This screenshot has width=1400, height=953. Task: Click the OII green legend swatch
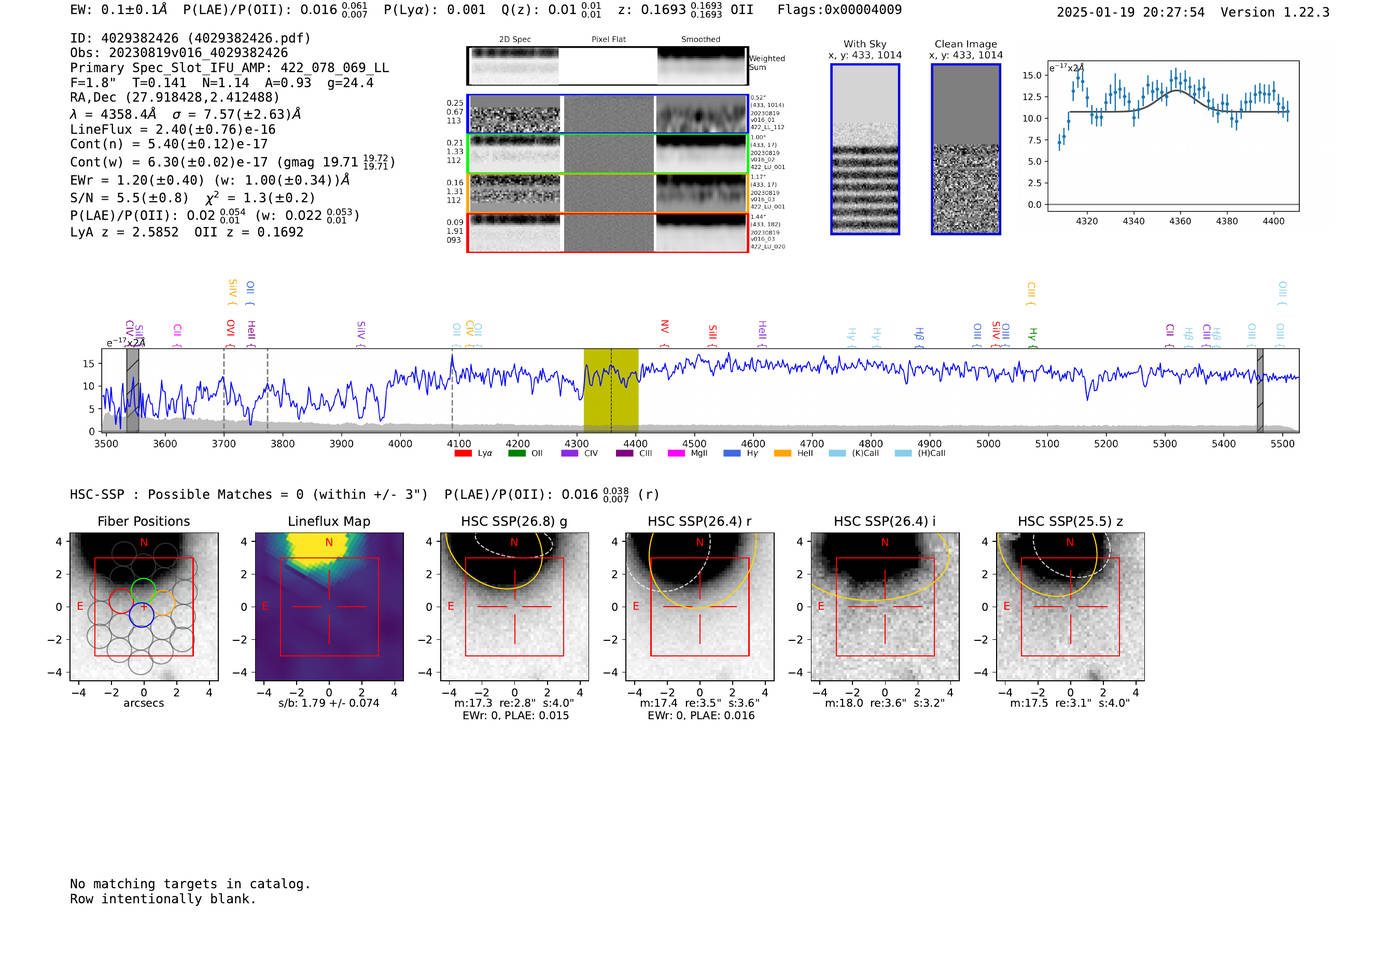[516, 453]
